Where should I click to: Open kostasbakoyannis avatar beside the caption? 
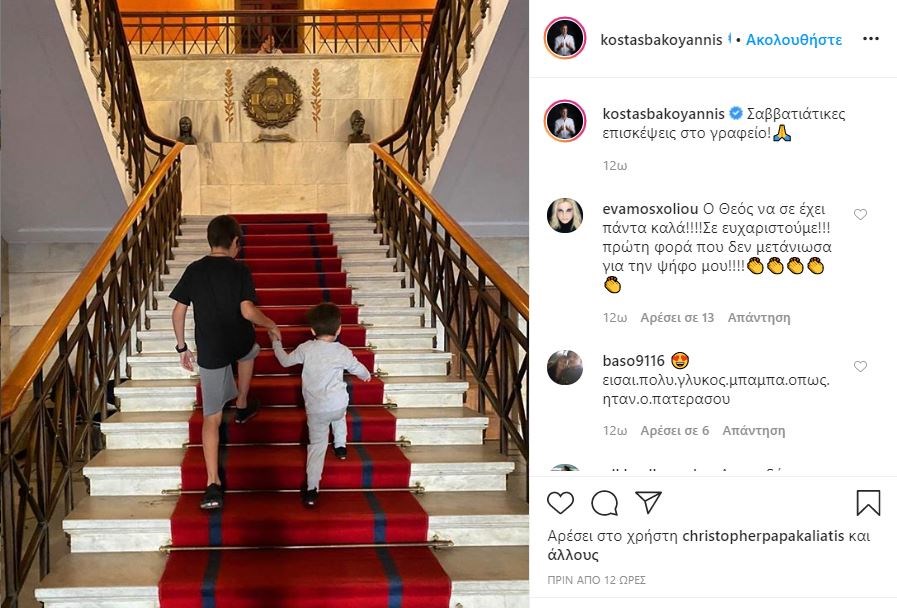click(565, 121)
